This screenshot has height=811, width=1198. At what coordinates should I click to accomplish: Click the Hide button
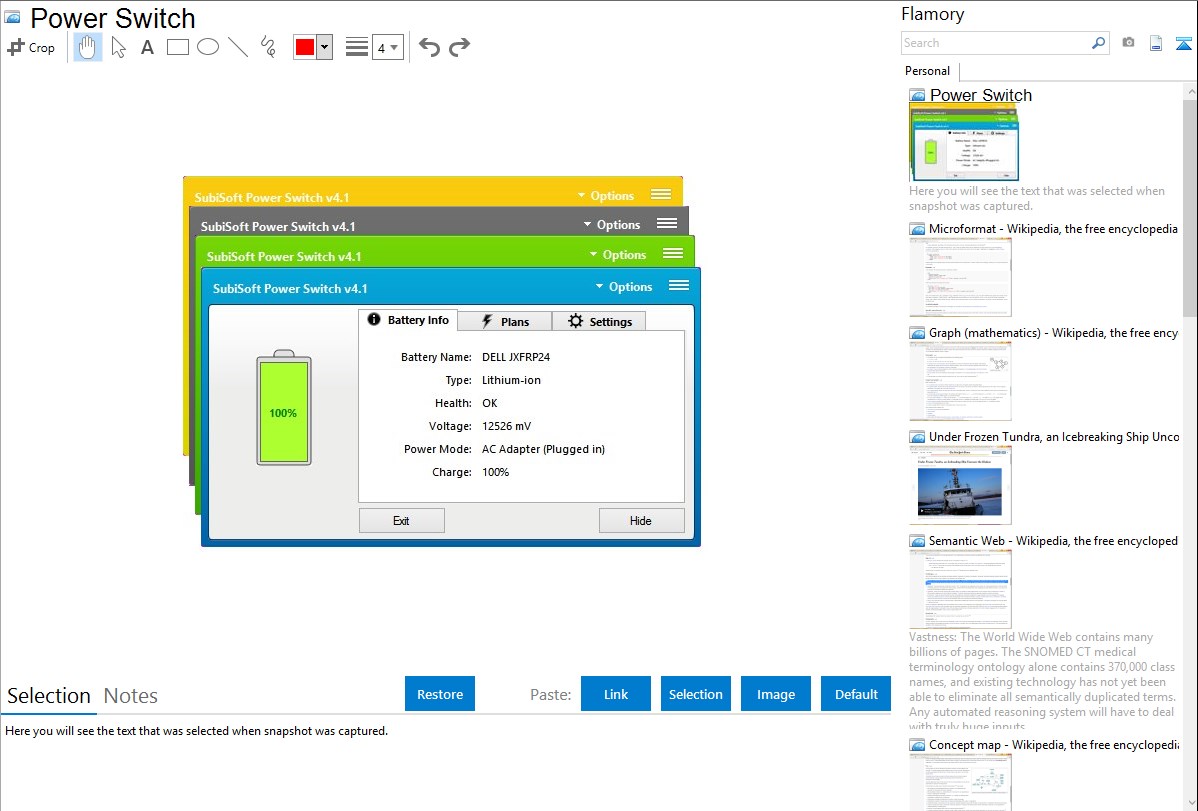pyautogui.click(x=641, y=521)
